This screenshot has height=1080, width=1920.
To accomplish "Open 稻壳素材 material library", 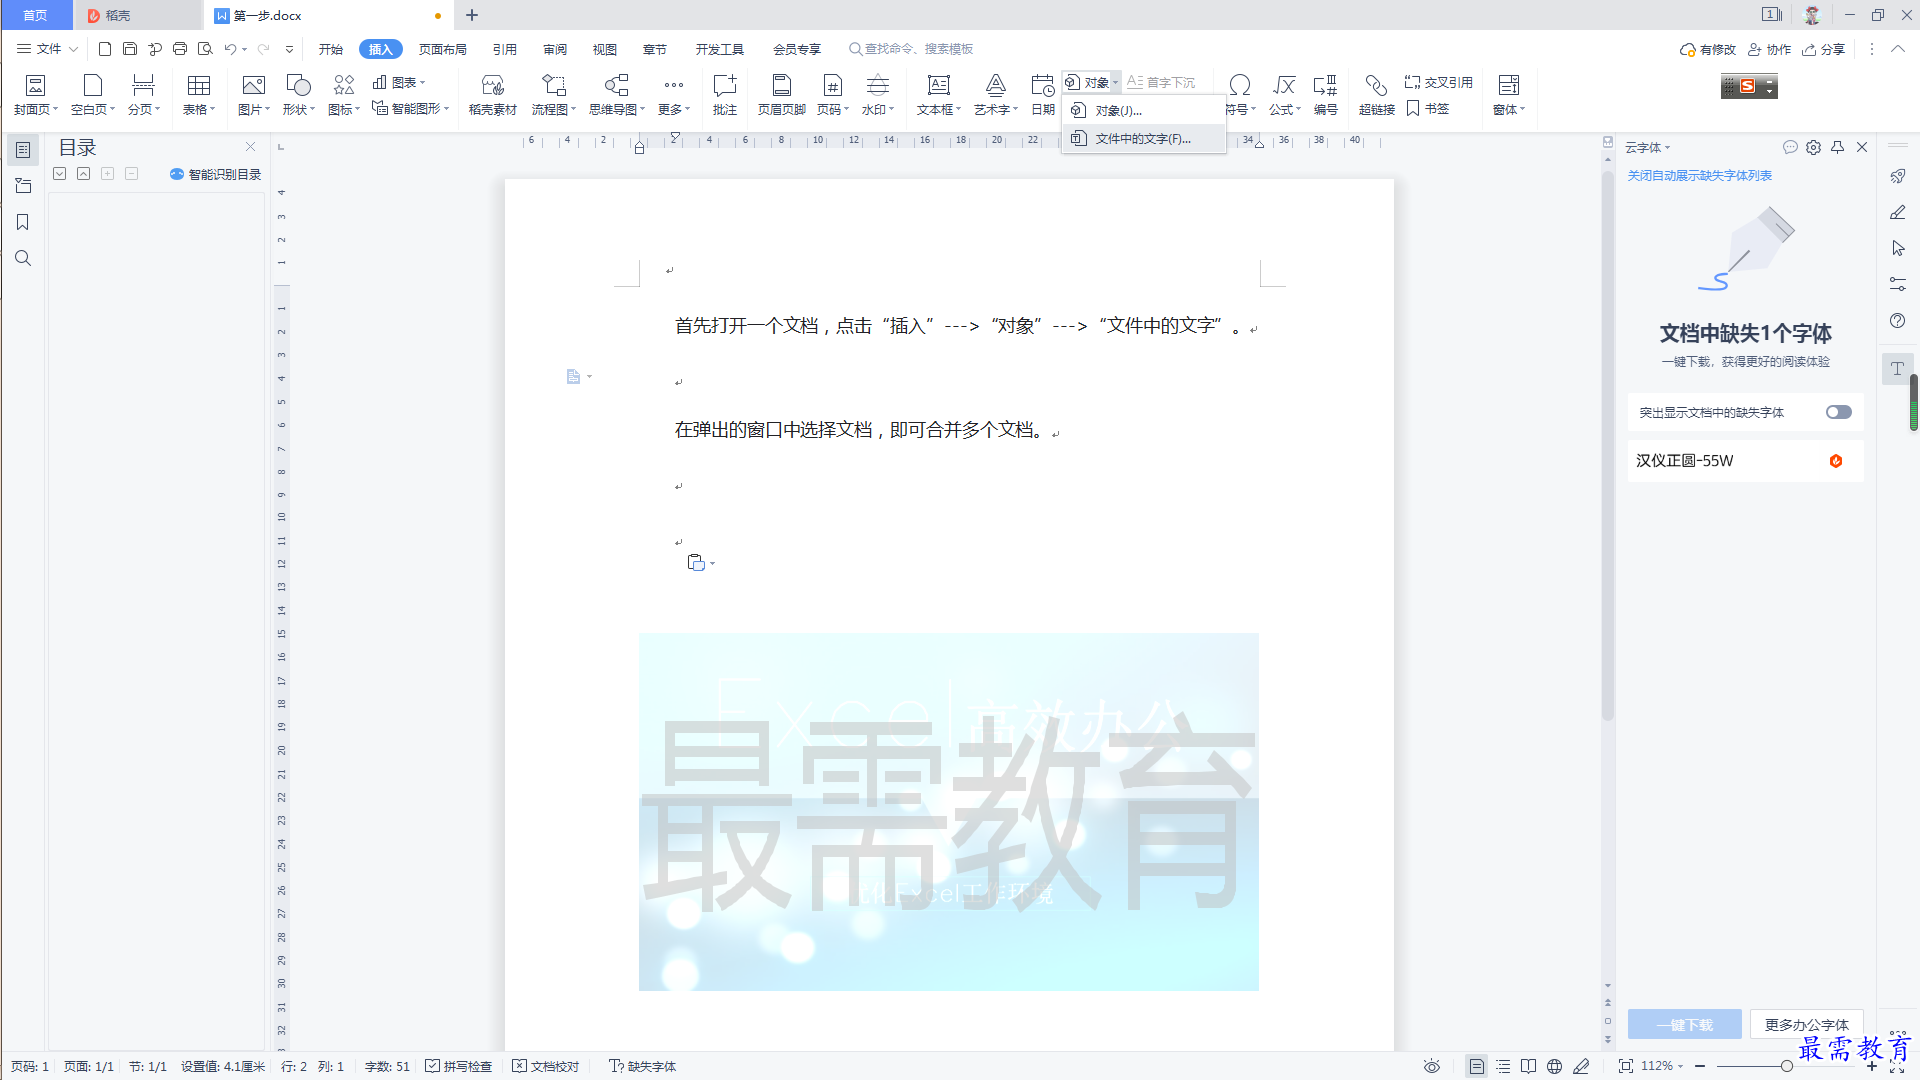I will coord(492,95).
